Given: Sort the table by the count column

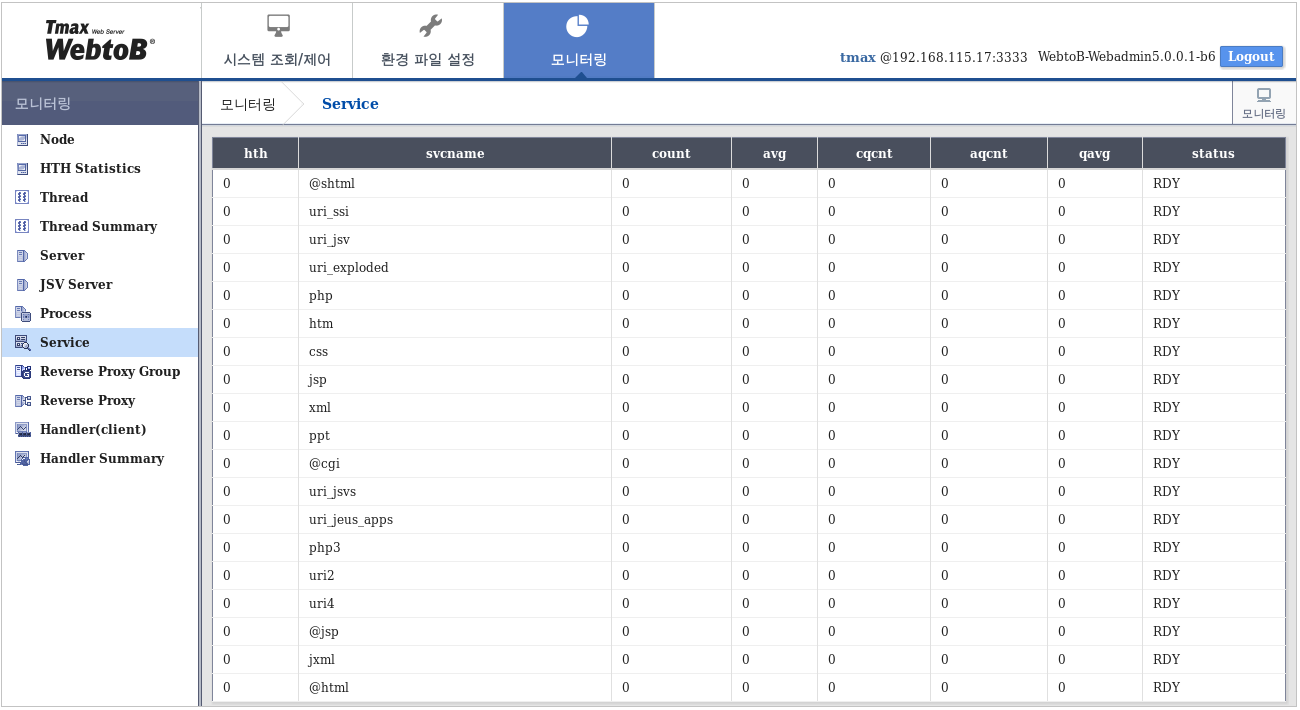Looking at the screenshot, I should (671, 153).
